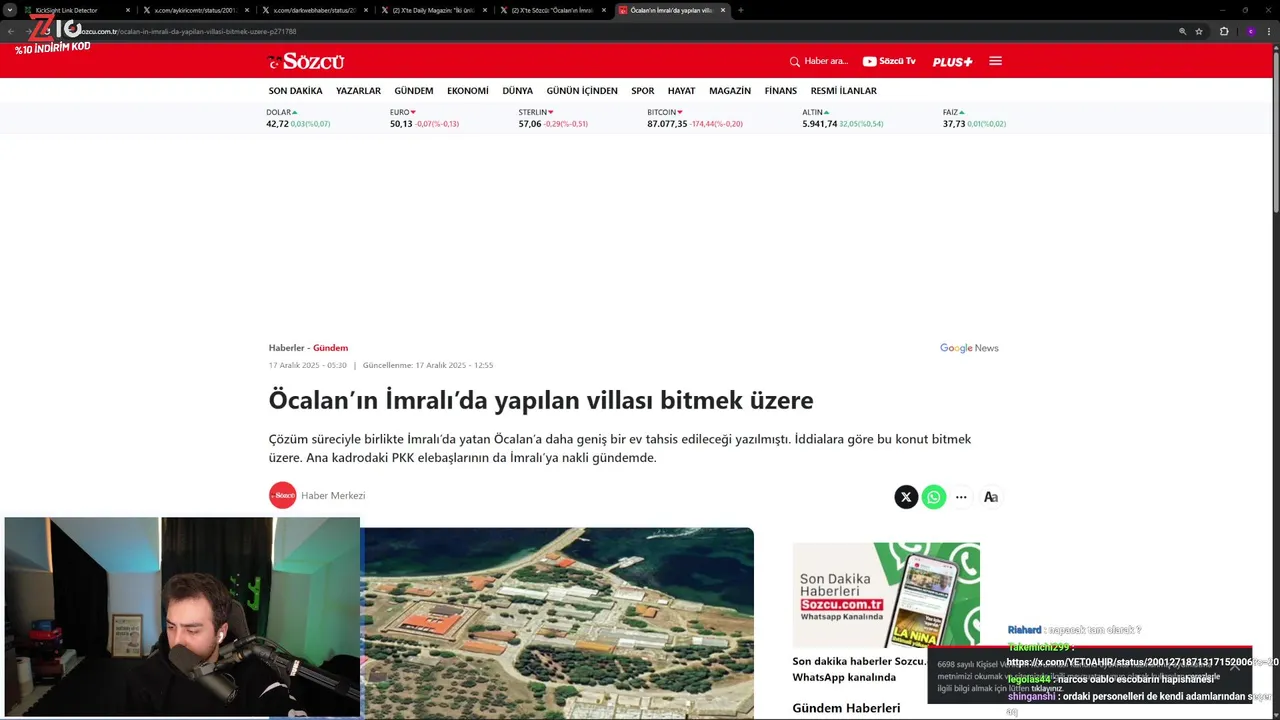Open the Sözcü TV YouTube link

click(x=889, y=61)
